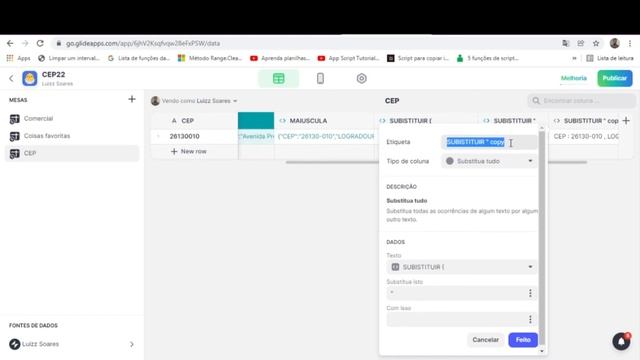Open the Texto column dropdown
The width and height of the screenshot is (640, 360).
461,267
